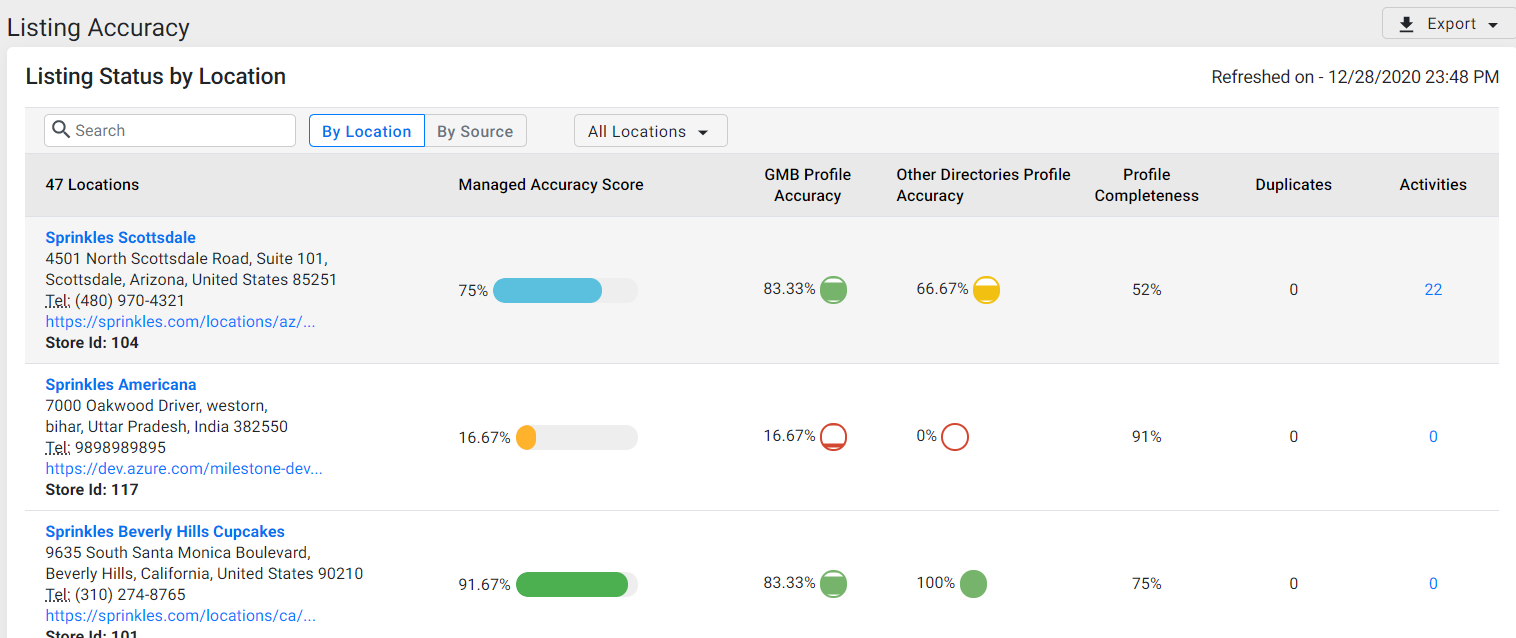This screenshot has height=638, width=1516.
Task: Click the Managed Accuracy Score column header
Action: (x=551, y=185)
